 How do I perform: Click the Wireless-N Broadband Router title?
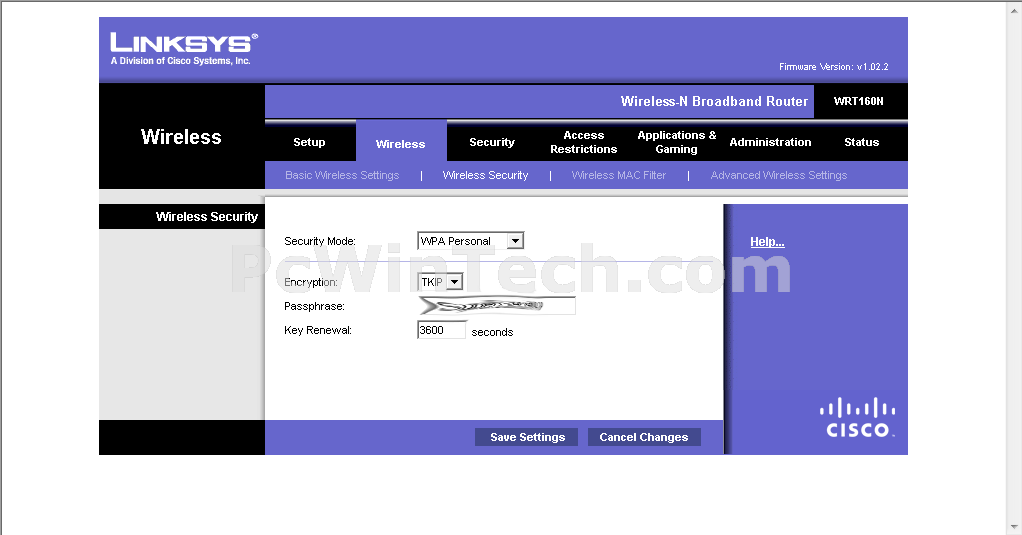(714, 101)
